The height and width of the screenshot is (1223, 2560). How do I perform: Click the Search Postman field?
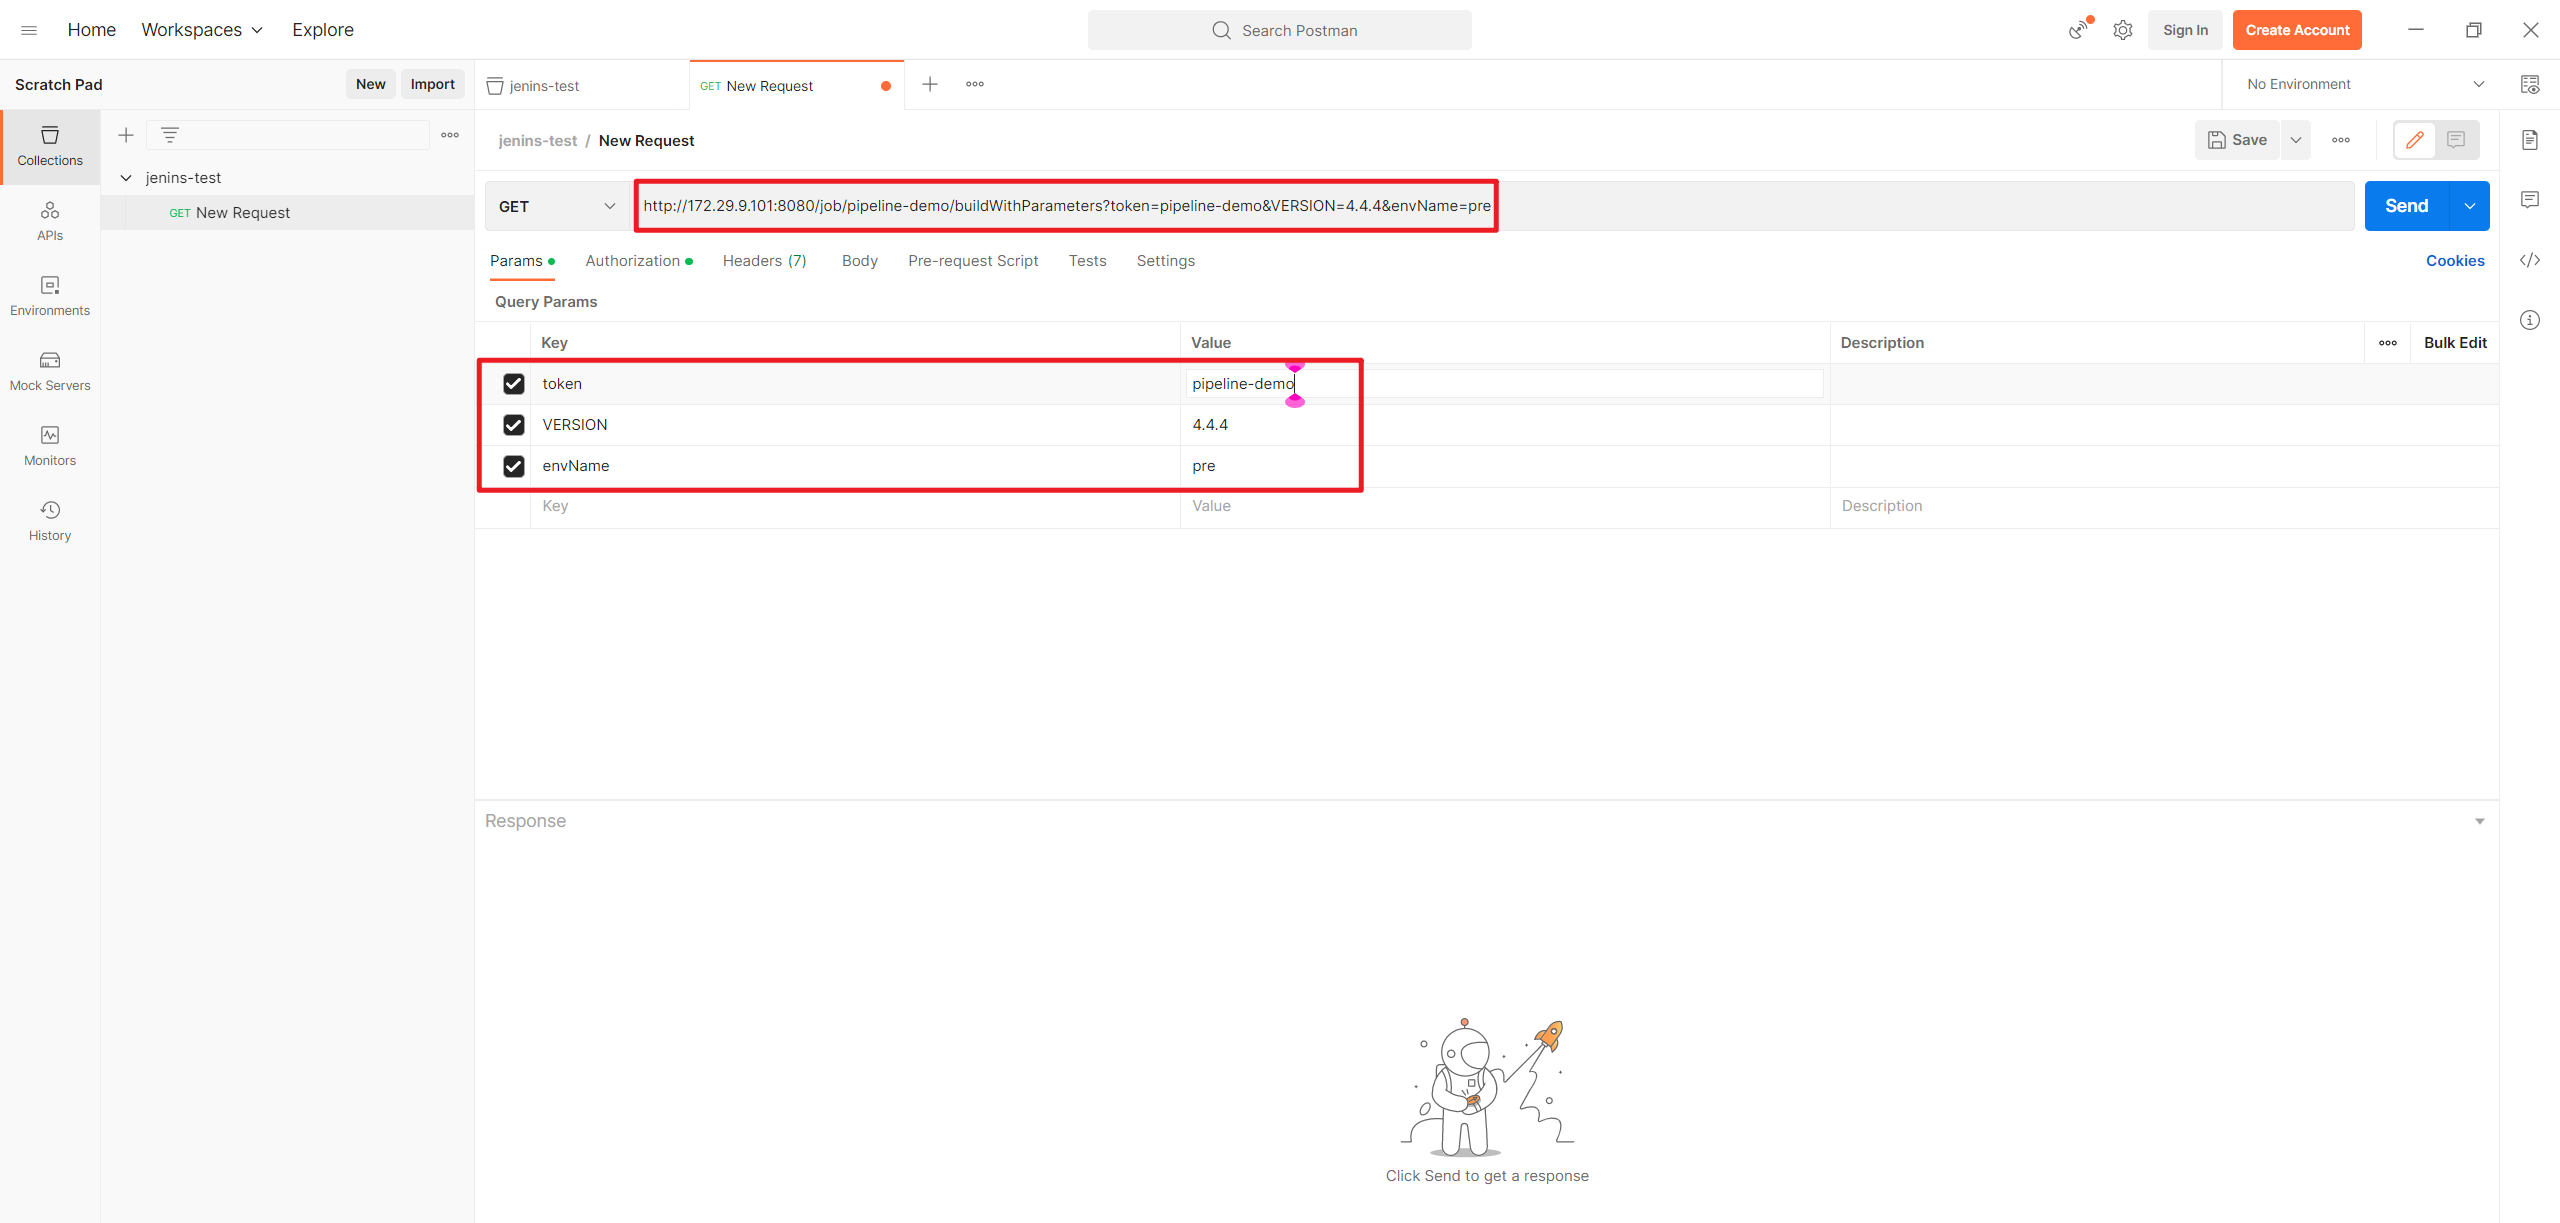click(x=1280, y=30)
